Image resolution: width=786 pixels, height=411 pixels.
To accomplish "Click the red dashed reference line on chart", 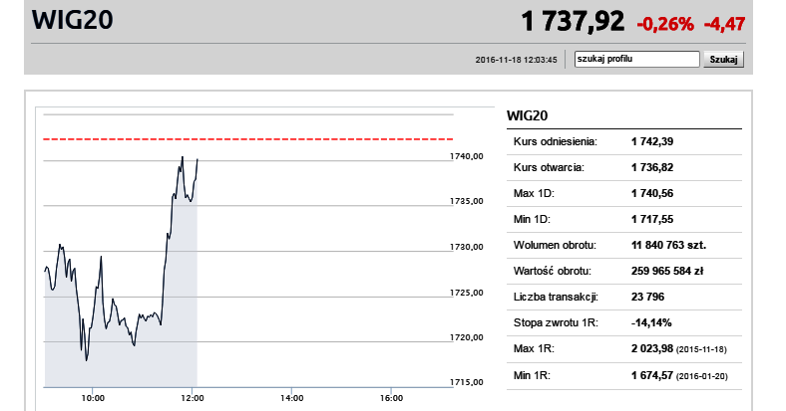I will pyautogui.click(x=248, y=139).
